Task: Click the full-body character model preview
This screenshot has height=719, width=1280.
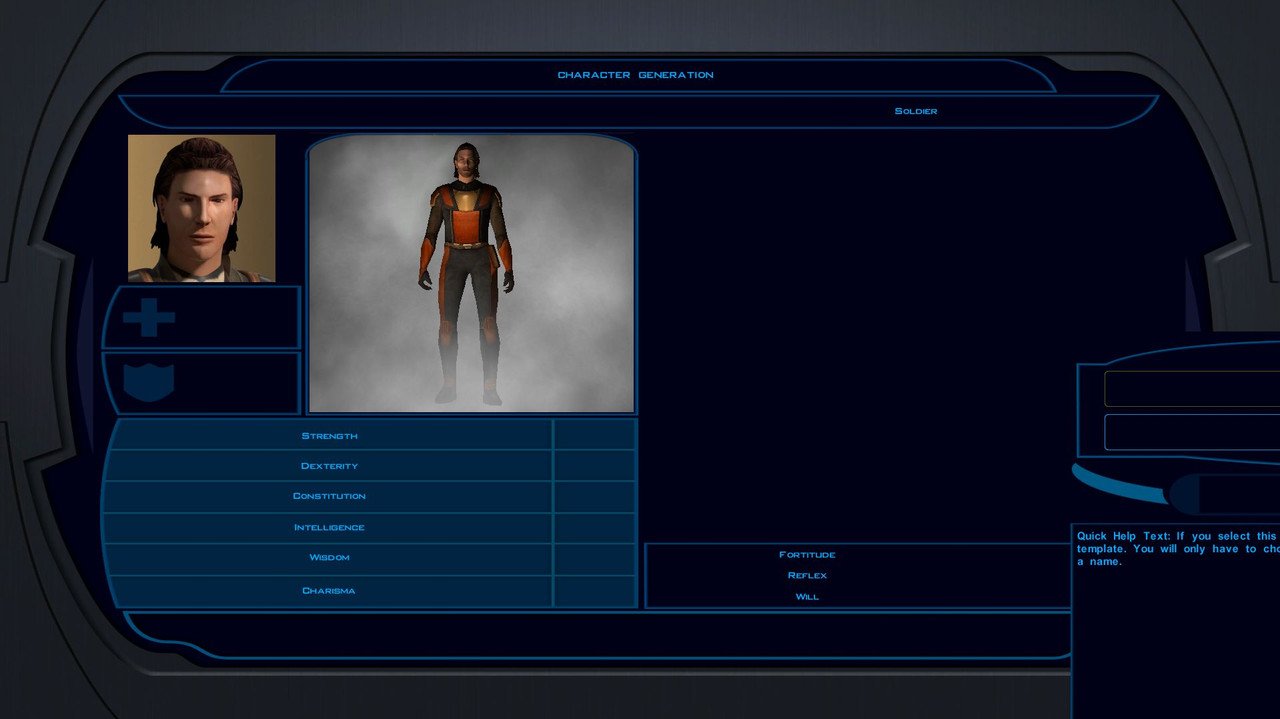Action: click(471, 274)
